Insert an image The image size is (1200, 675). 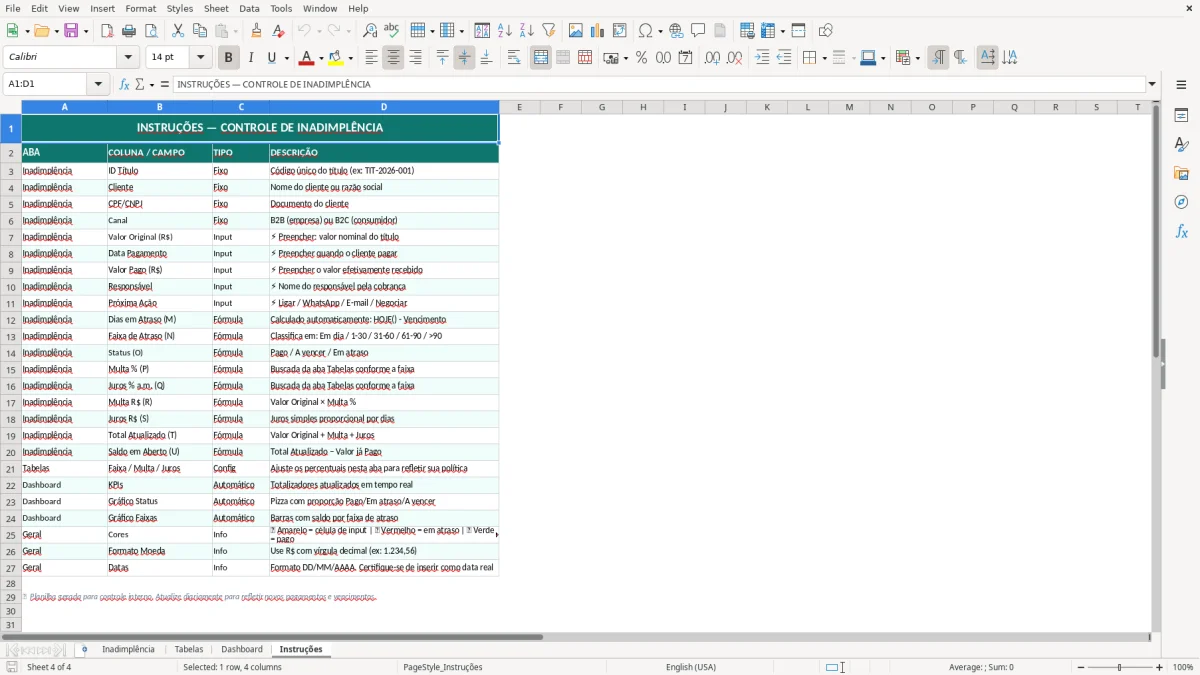pyautogui.click(x=576, y=31)
